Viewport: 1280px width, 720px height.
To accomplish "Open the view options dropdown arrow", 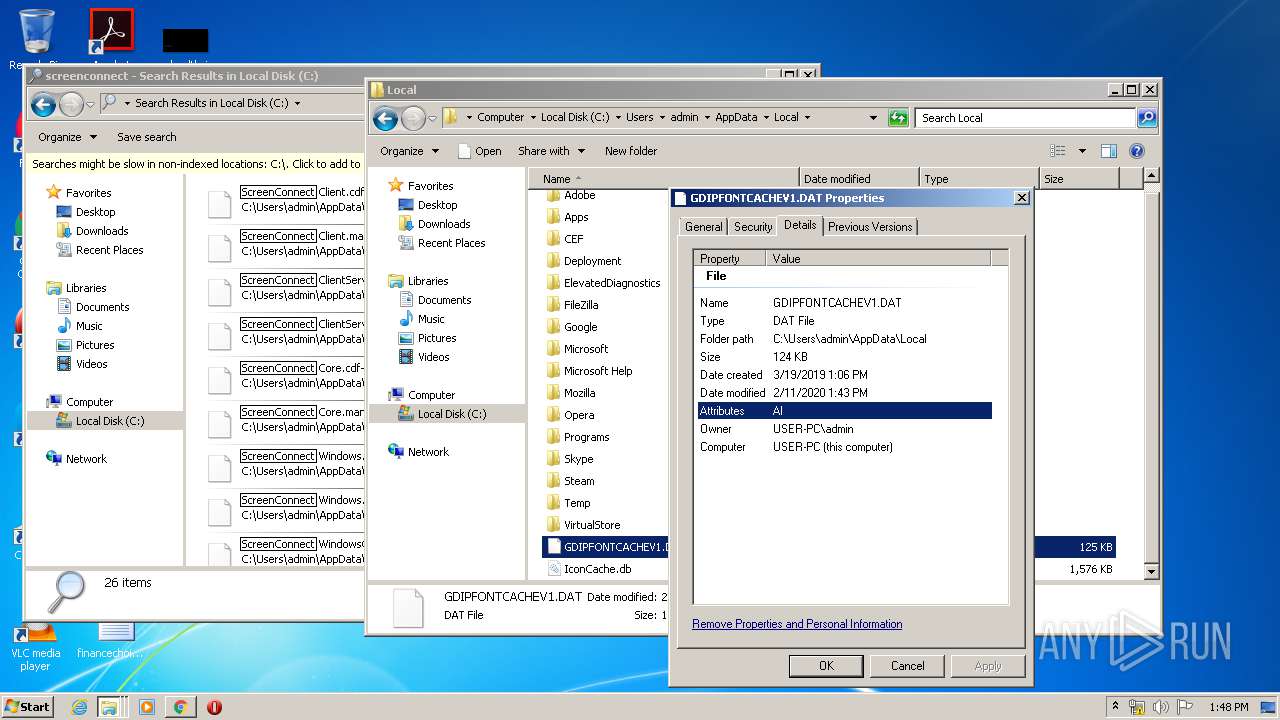I will pos(1082,151).
